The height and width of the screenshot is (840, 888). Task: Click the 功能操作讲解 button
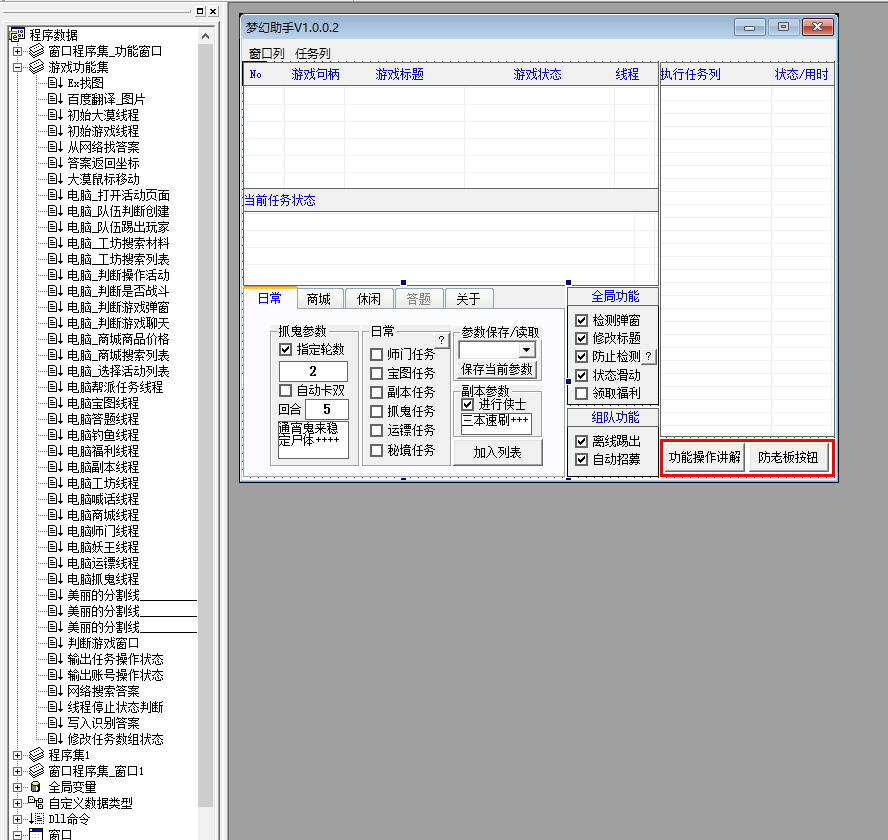(x=704, y=457)
